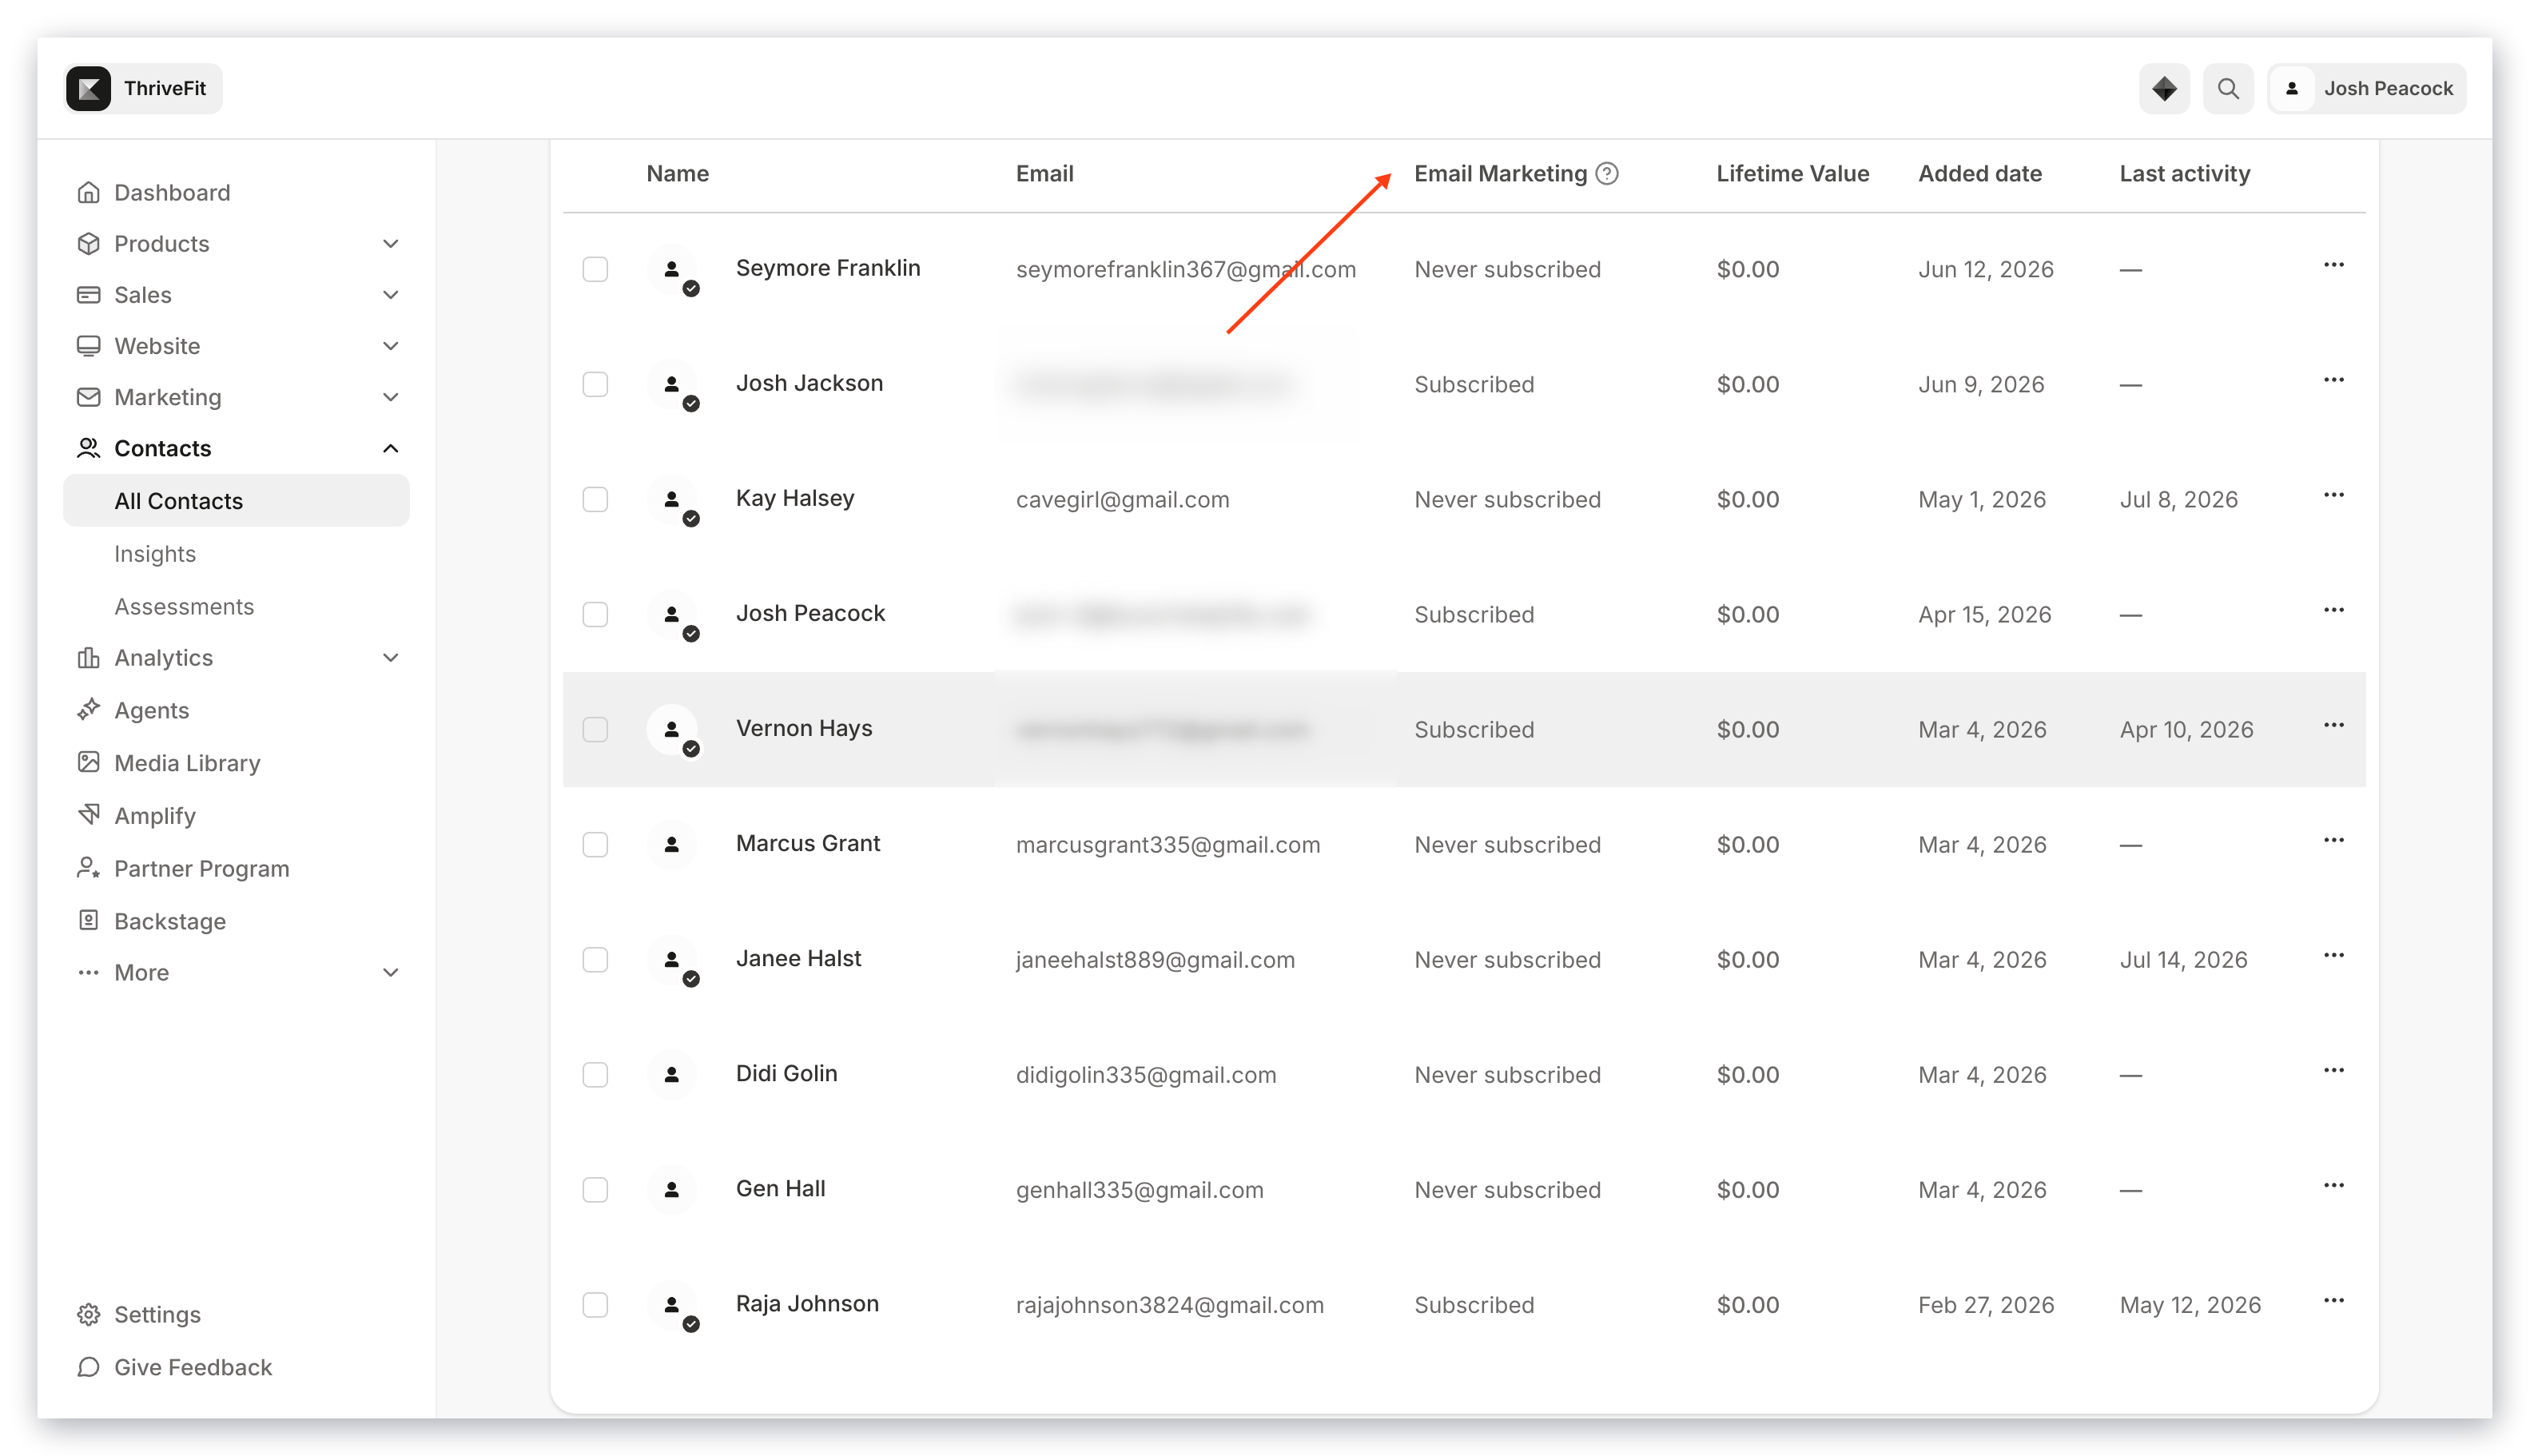
Task: Expand the Analytics chevron
Action: click(x=390, y=657)
